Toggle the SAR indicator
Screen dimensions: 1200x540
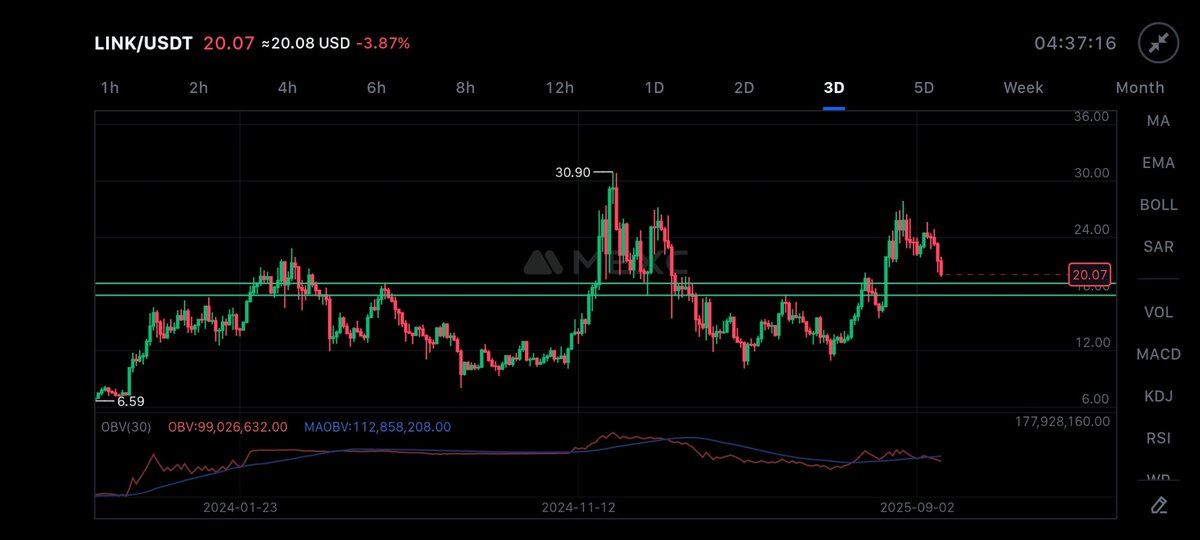(x=1159, y=247)
